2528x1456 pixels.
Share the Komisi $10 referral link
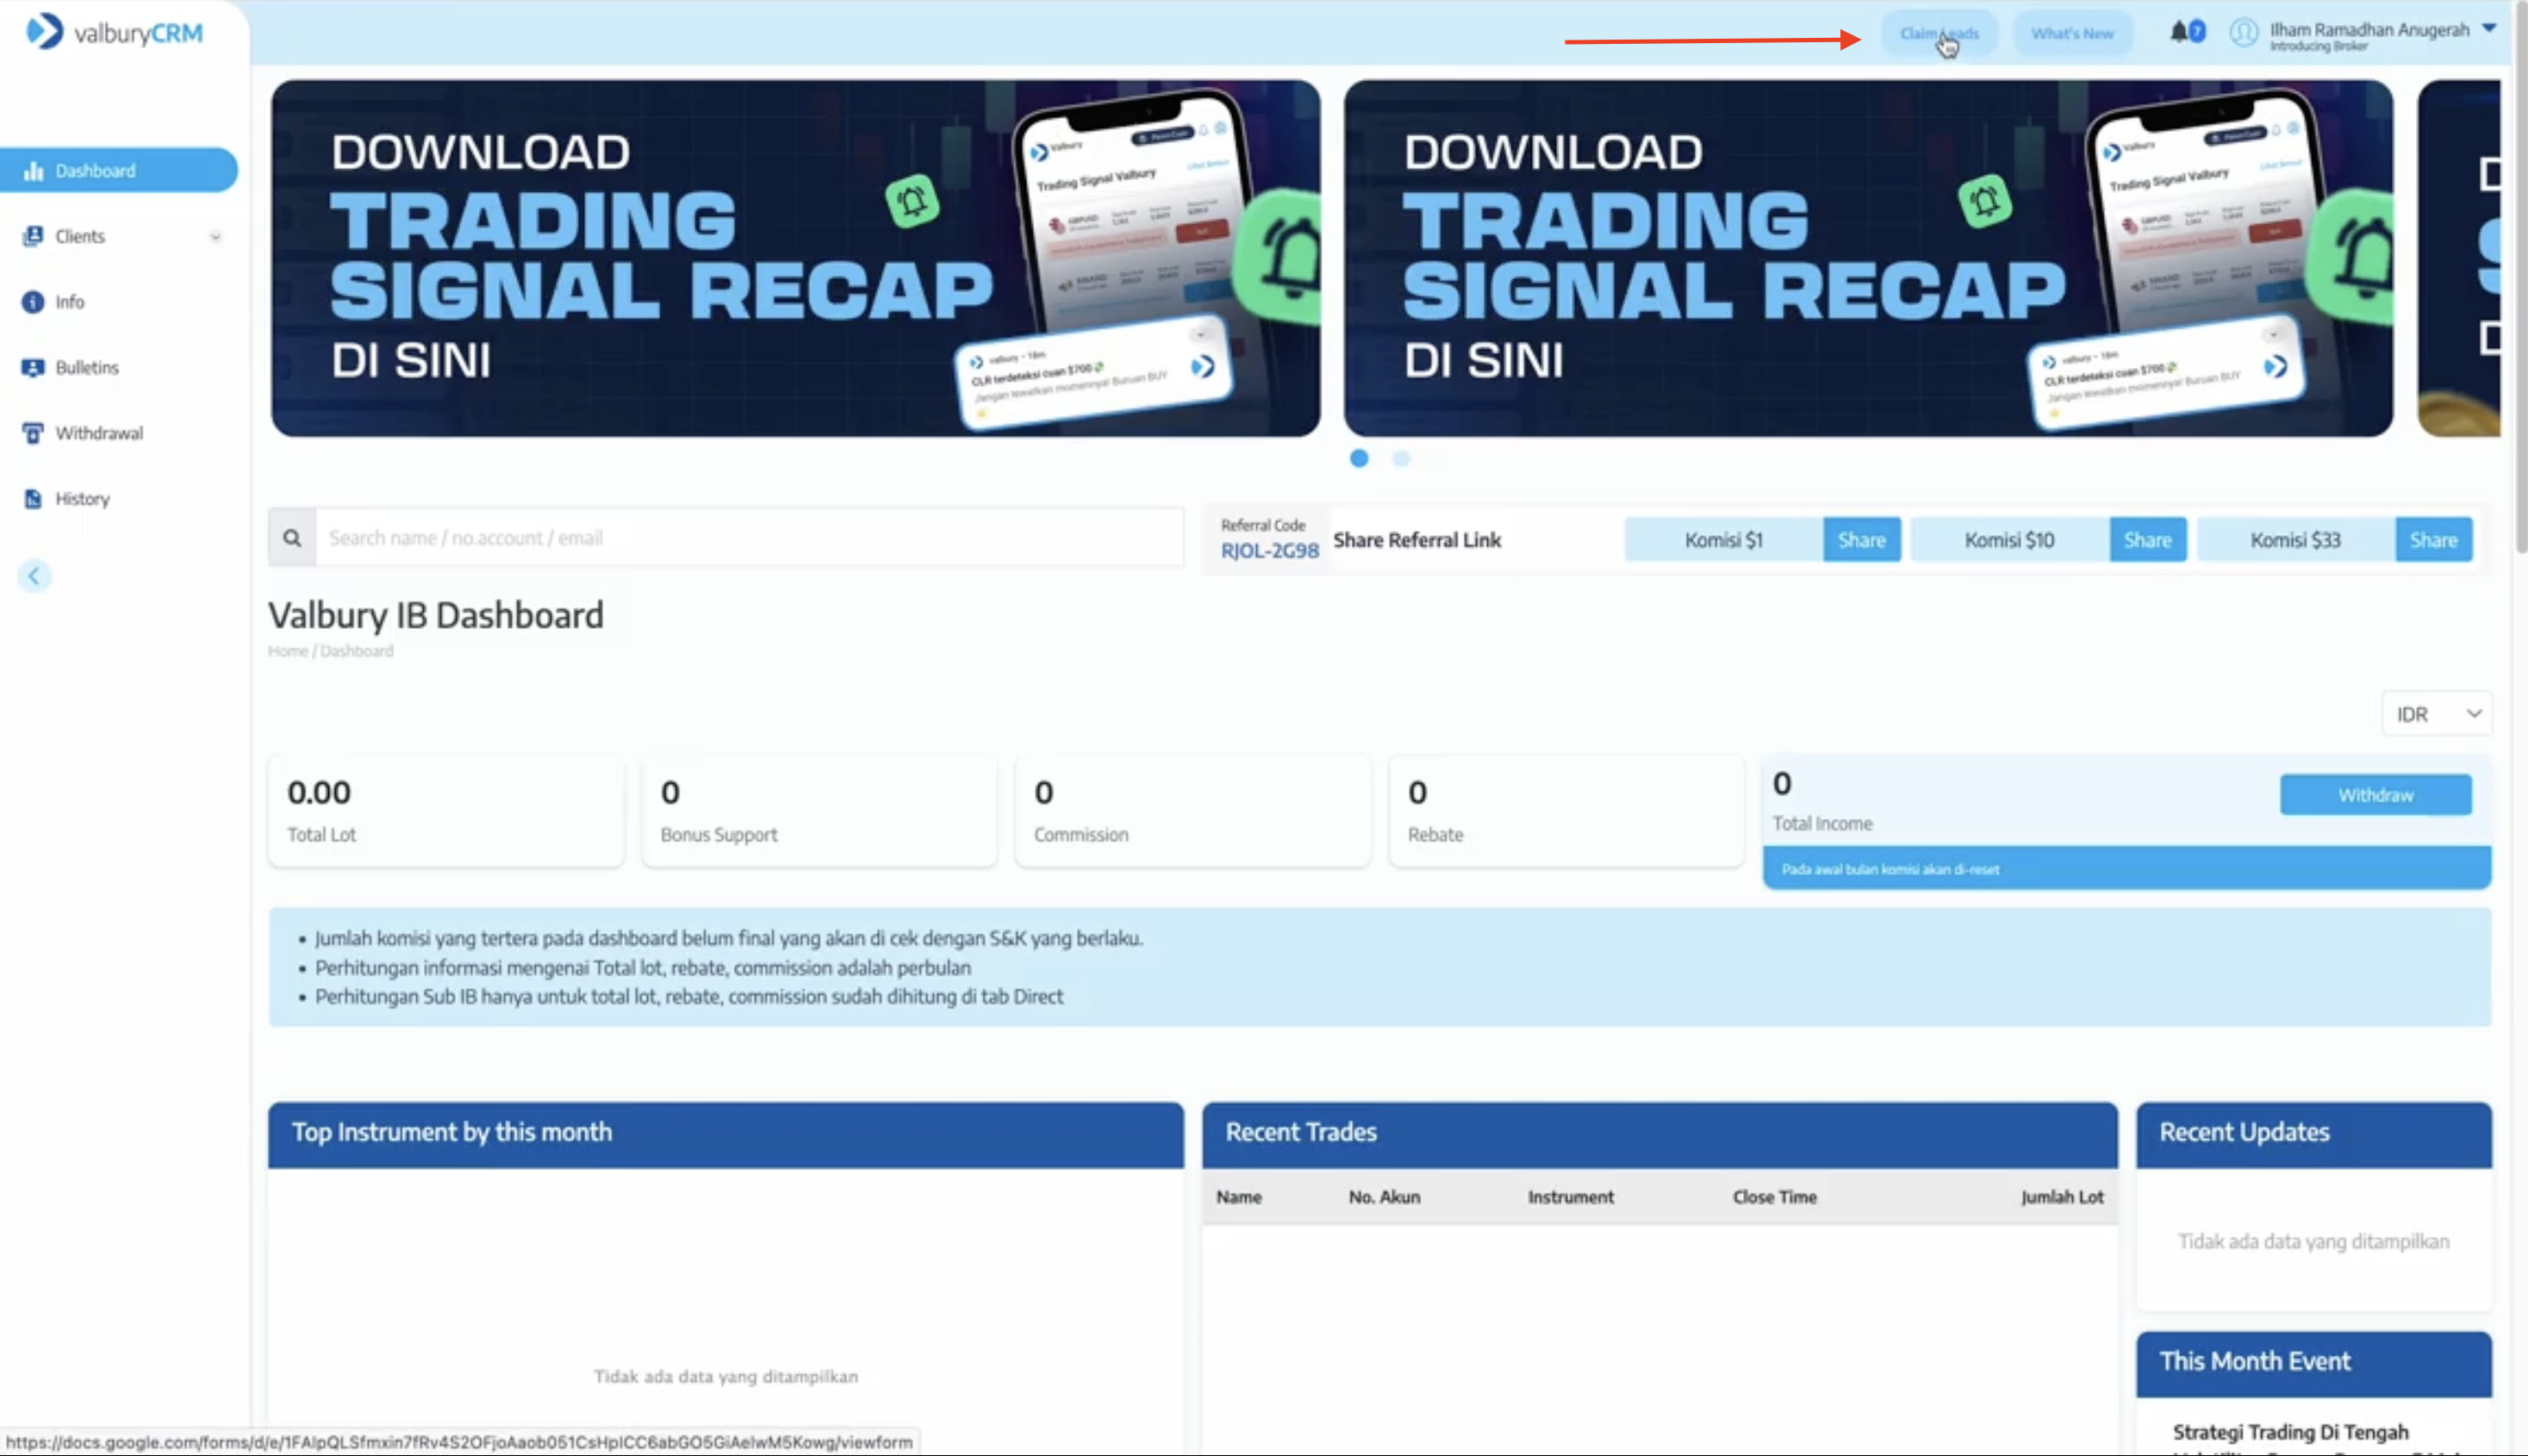2147,540
